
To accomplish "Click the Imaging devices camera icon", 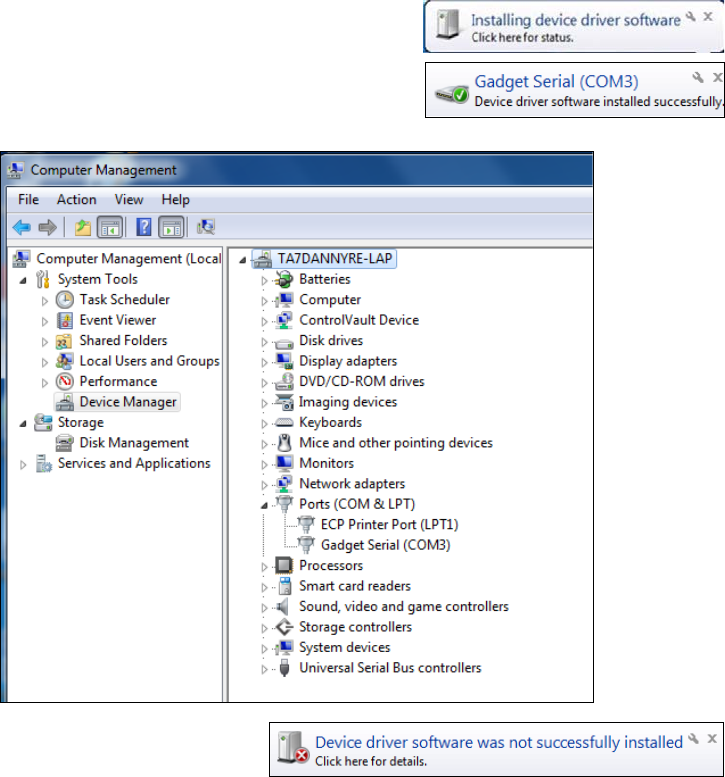I will [284, 402].
